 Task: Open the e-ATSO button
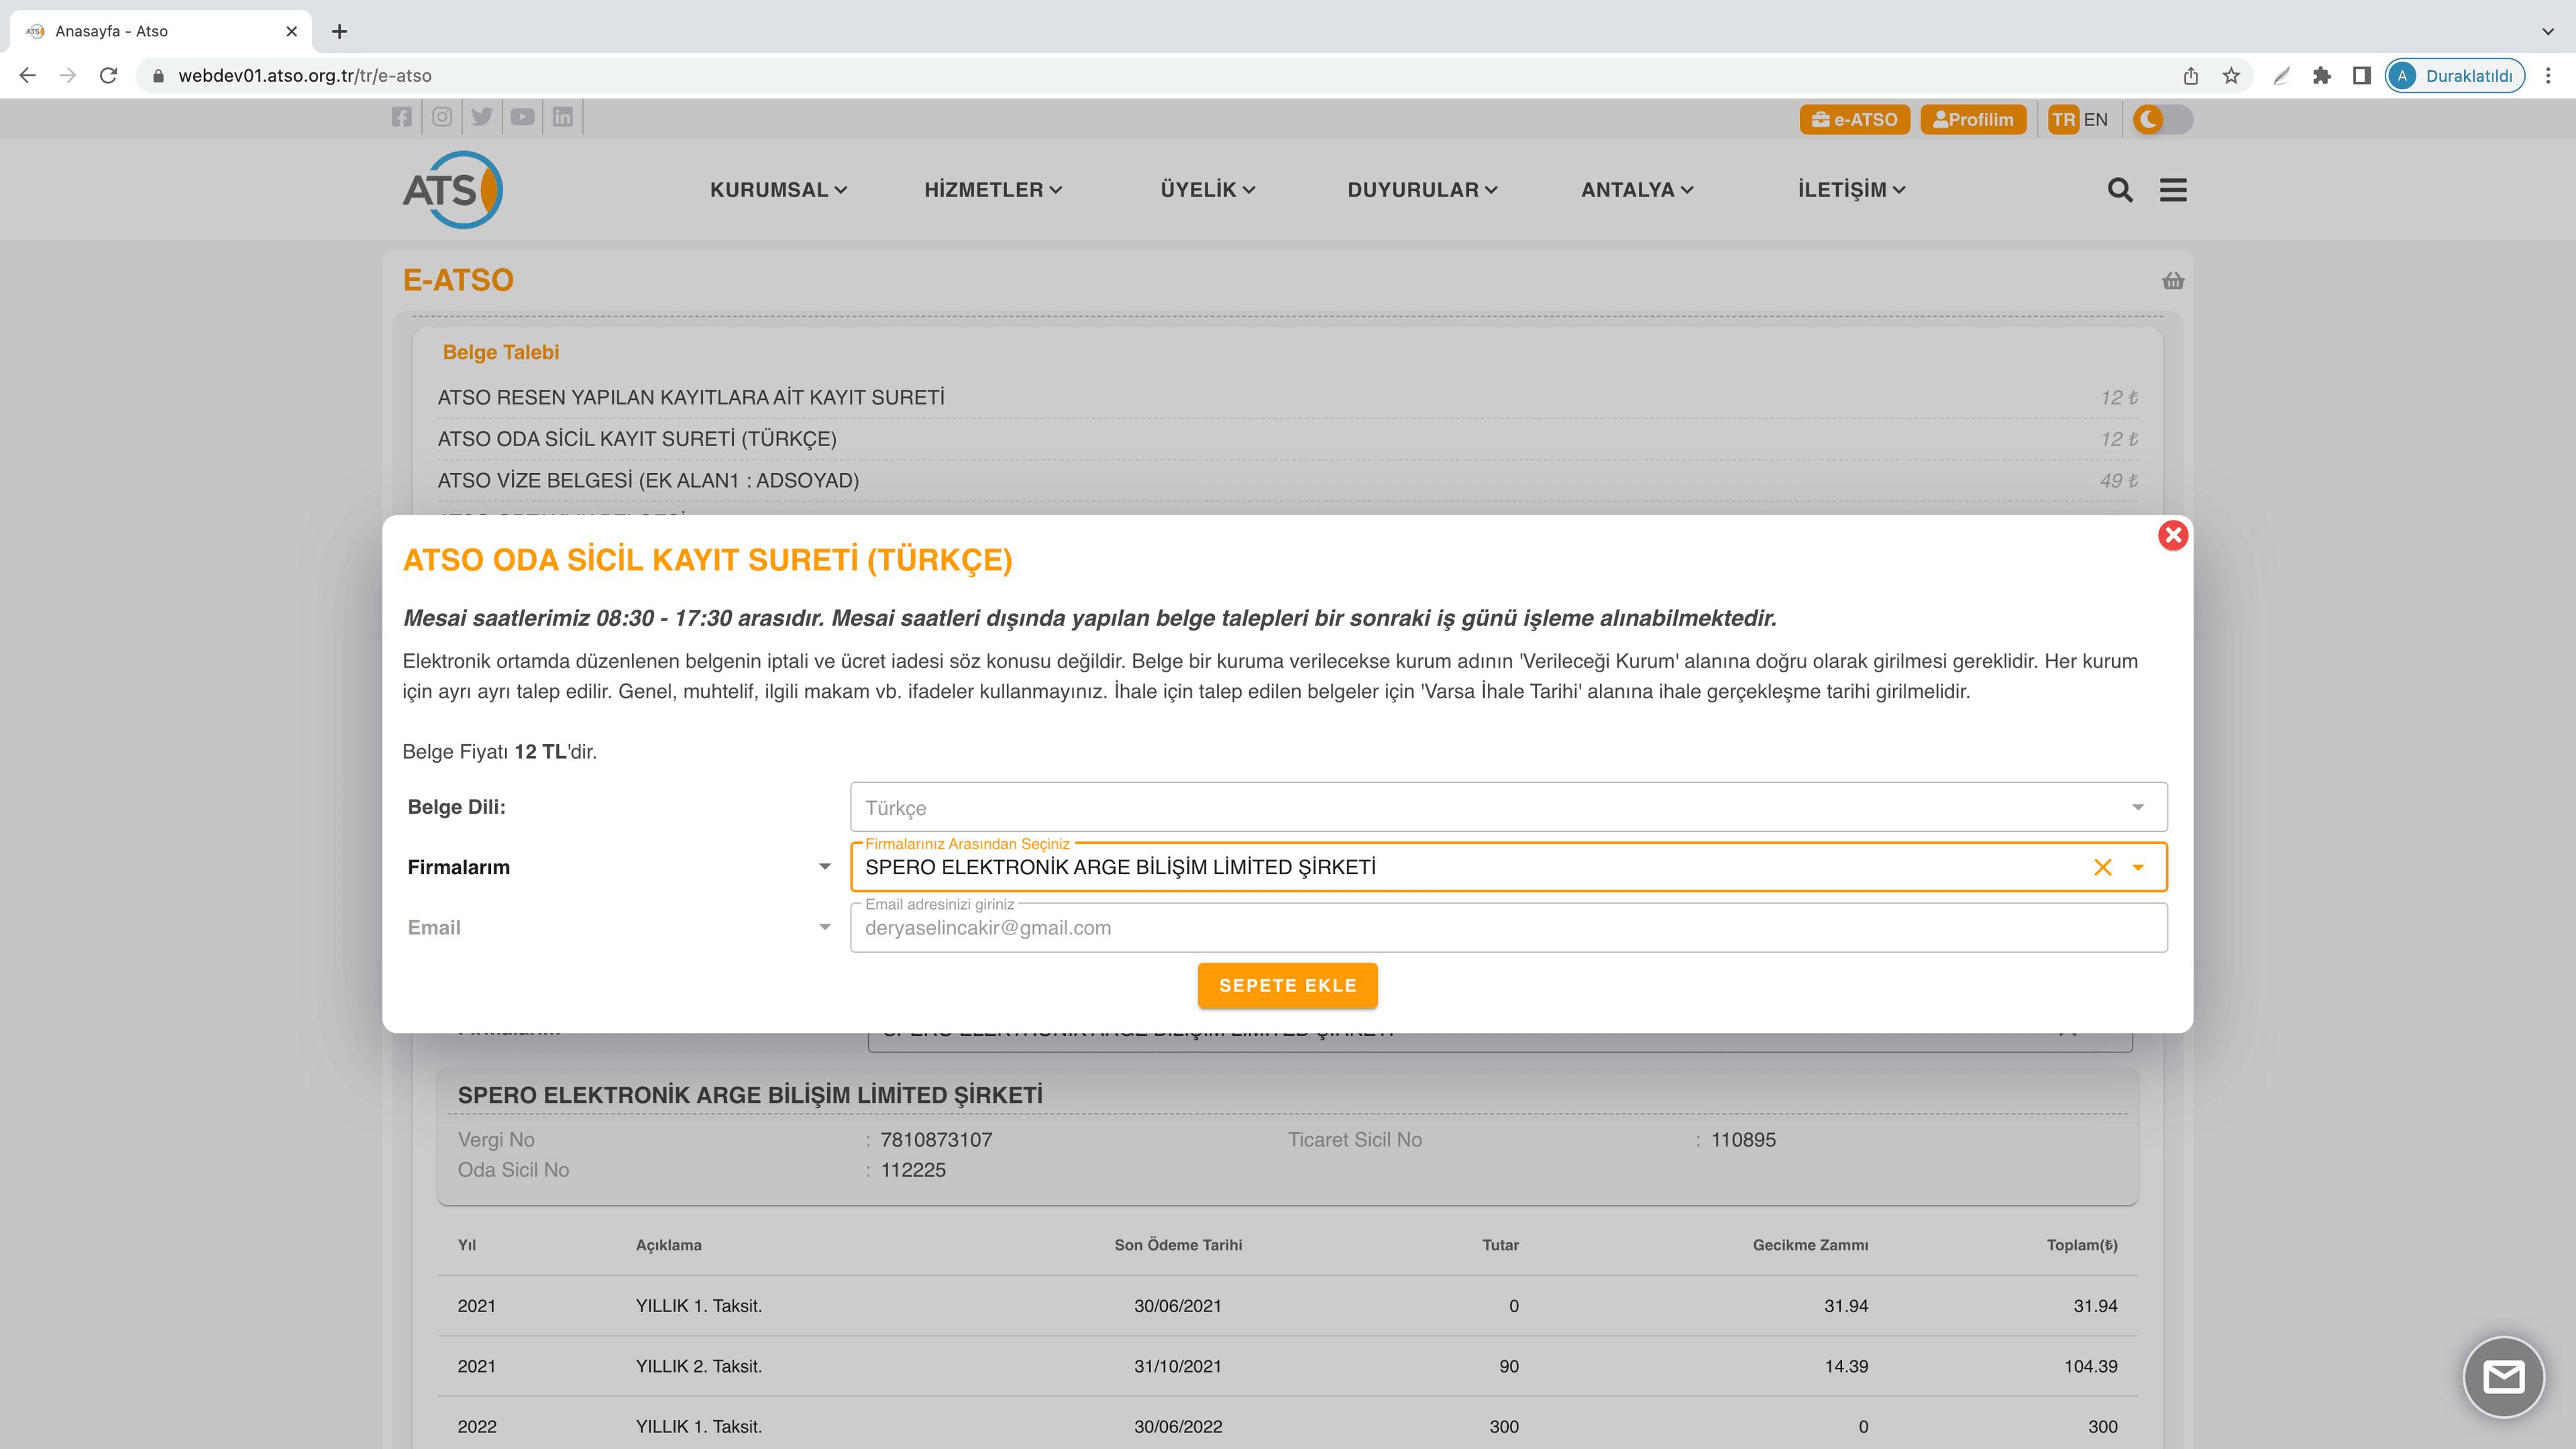click(1854, 120)
